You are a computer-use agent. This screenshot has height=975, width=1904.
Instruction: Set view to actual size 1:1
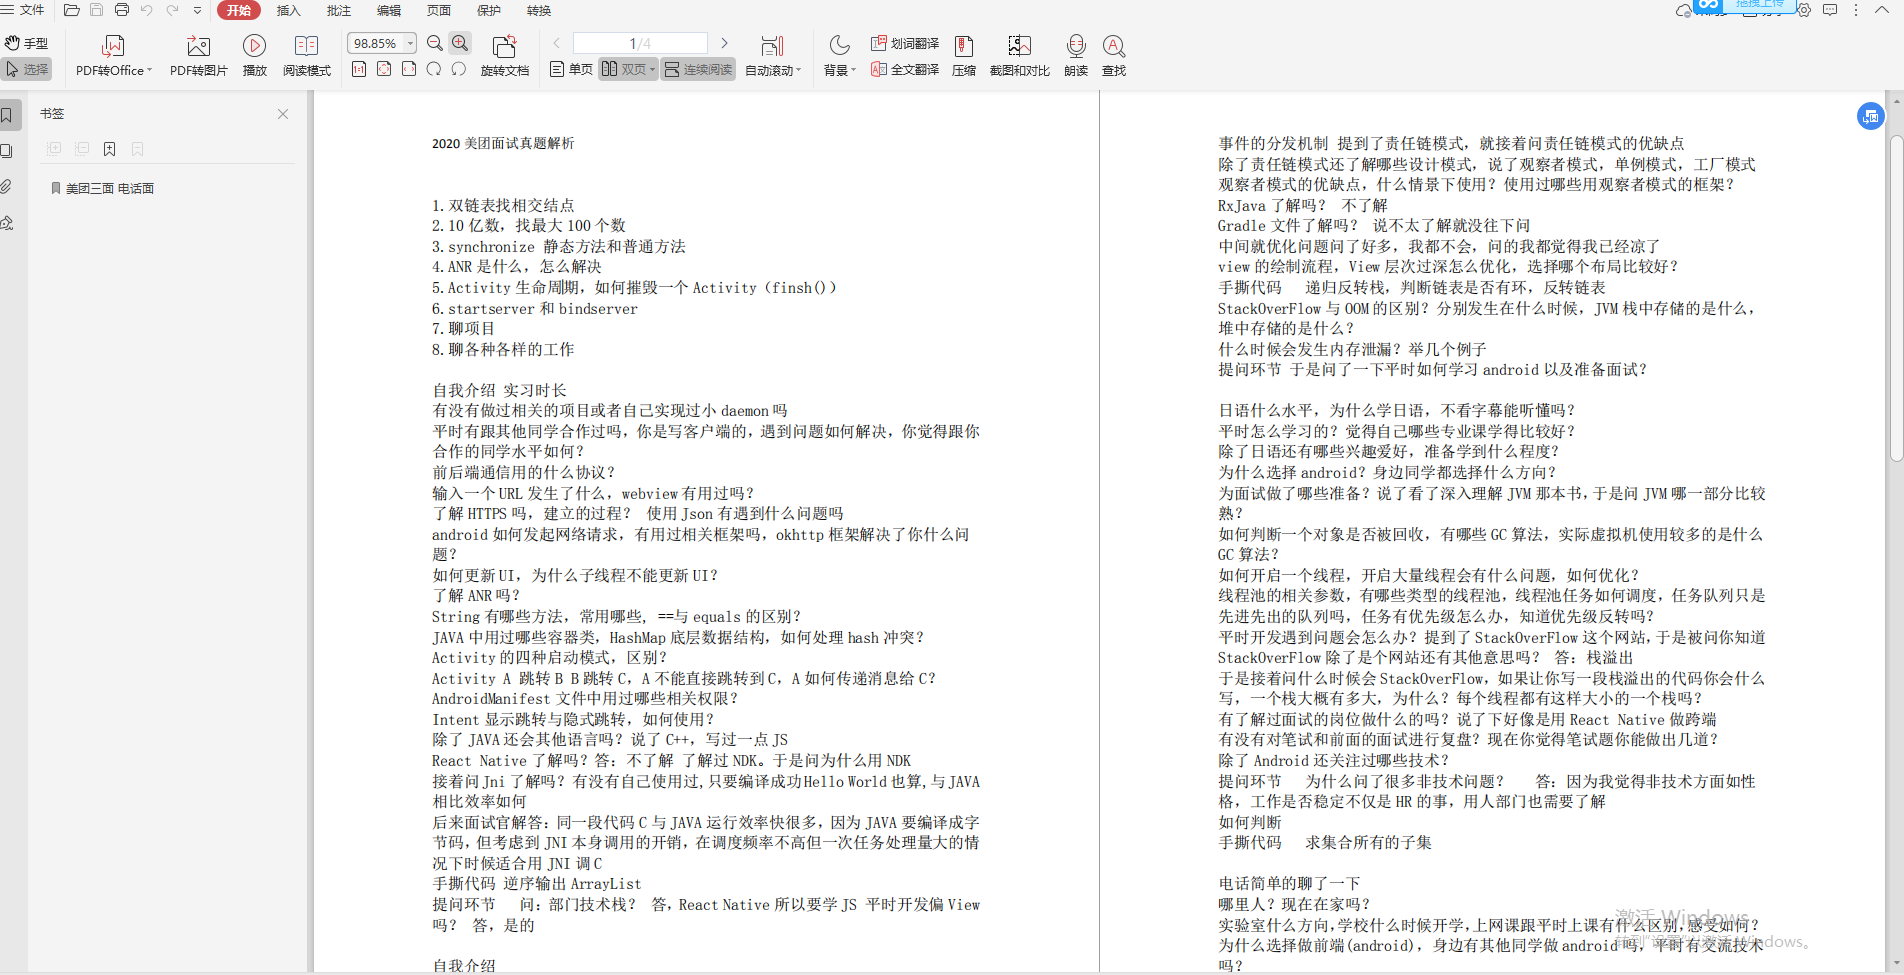click(359, 69)
